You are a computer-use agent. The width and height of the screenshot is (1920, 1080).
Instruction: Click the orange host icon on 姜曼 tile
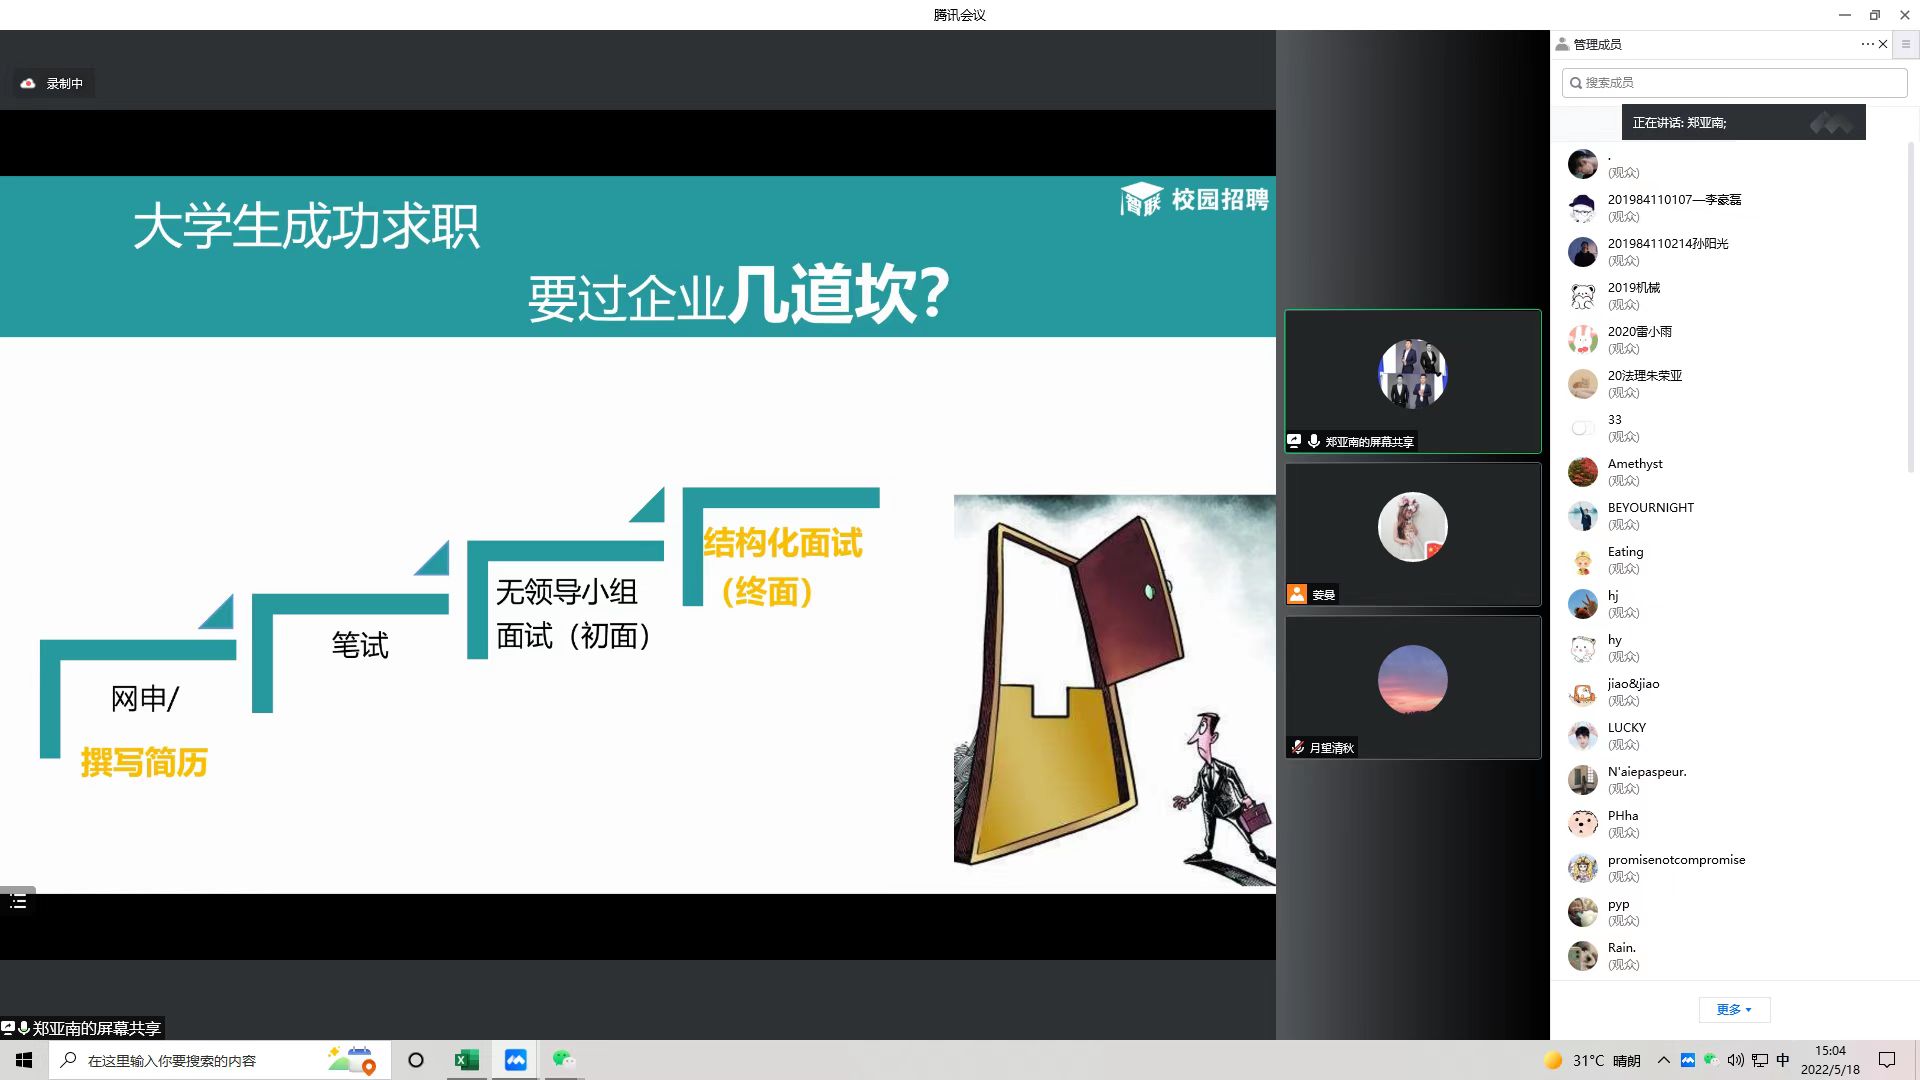[x=1297, y=594]
